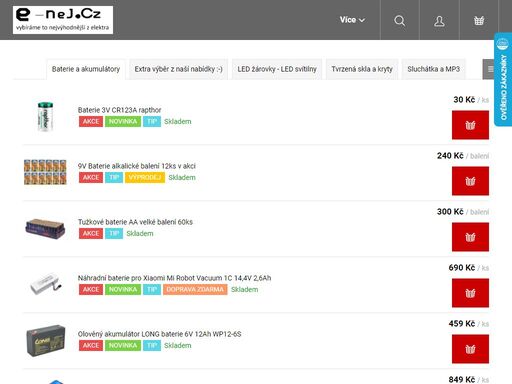Open Olověný akumulátor LONG baterie 6V link

click(159, 334)
